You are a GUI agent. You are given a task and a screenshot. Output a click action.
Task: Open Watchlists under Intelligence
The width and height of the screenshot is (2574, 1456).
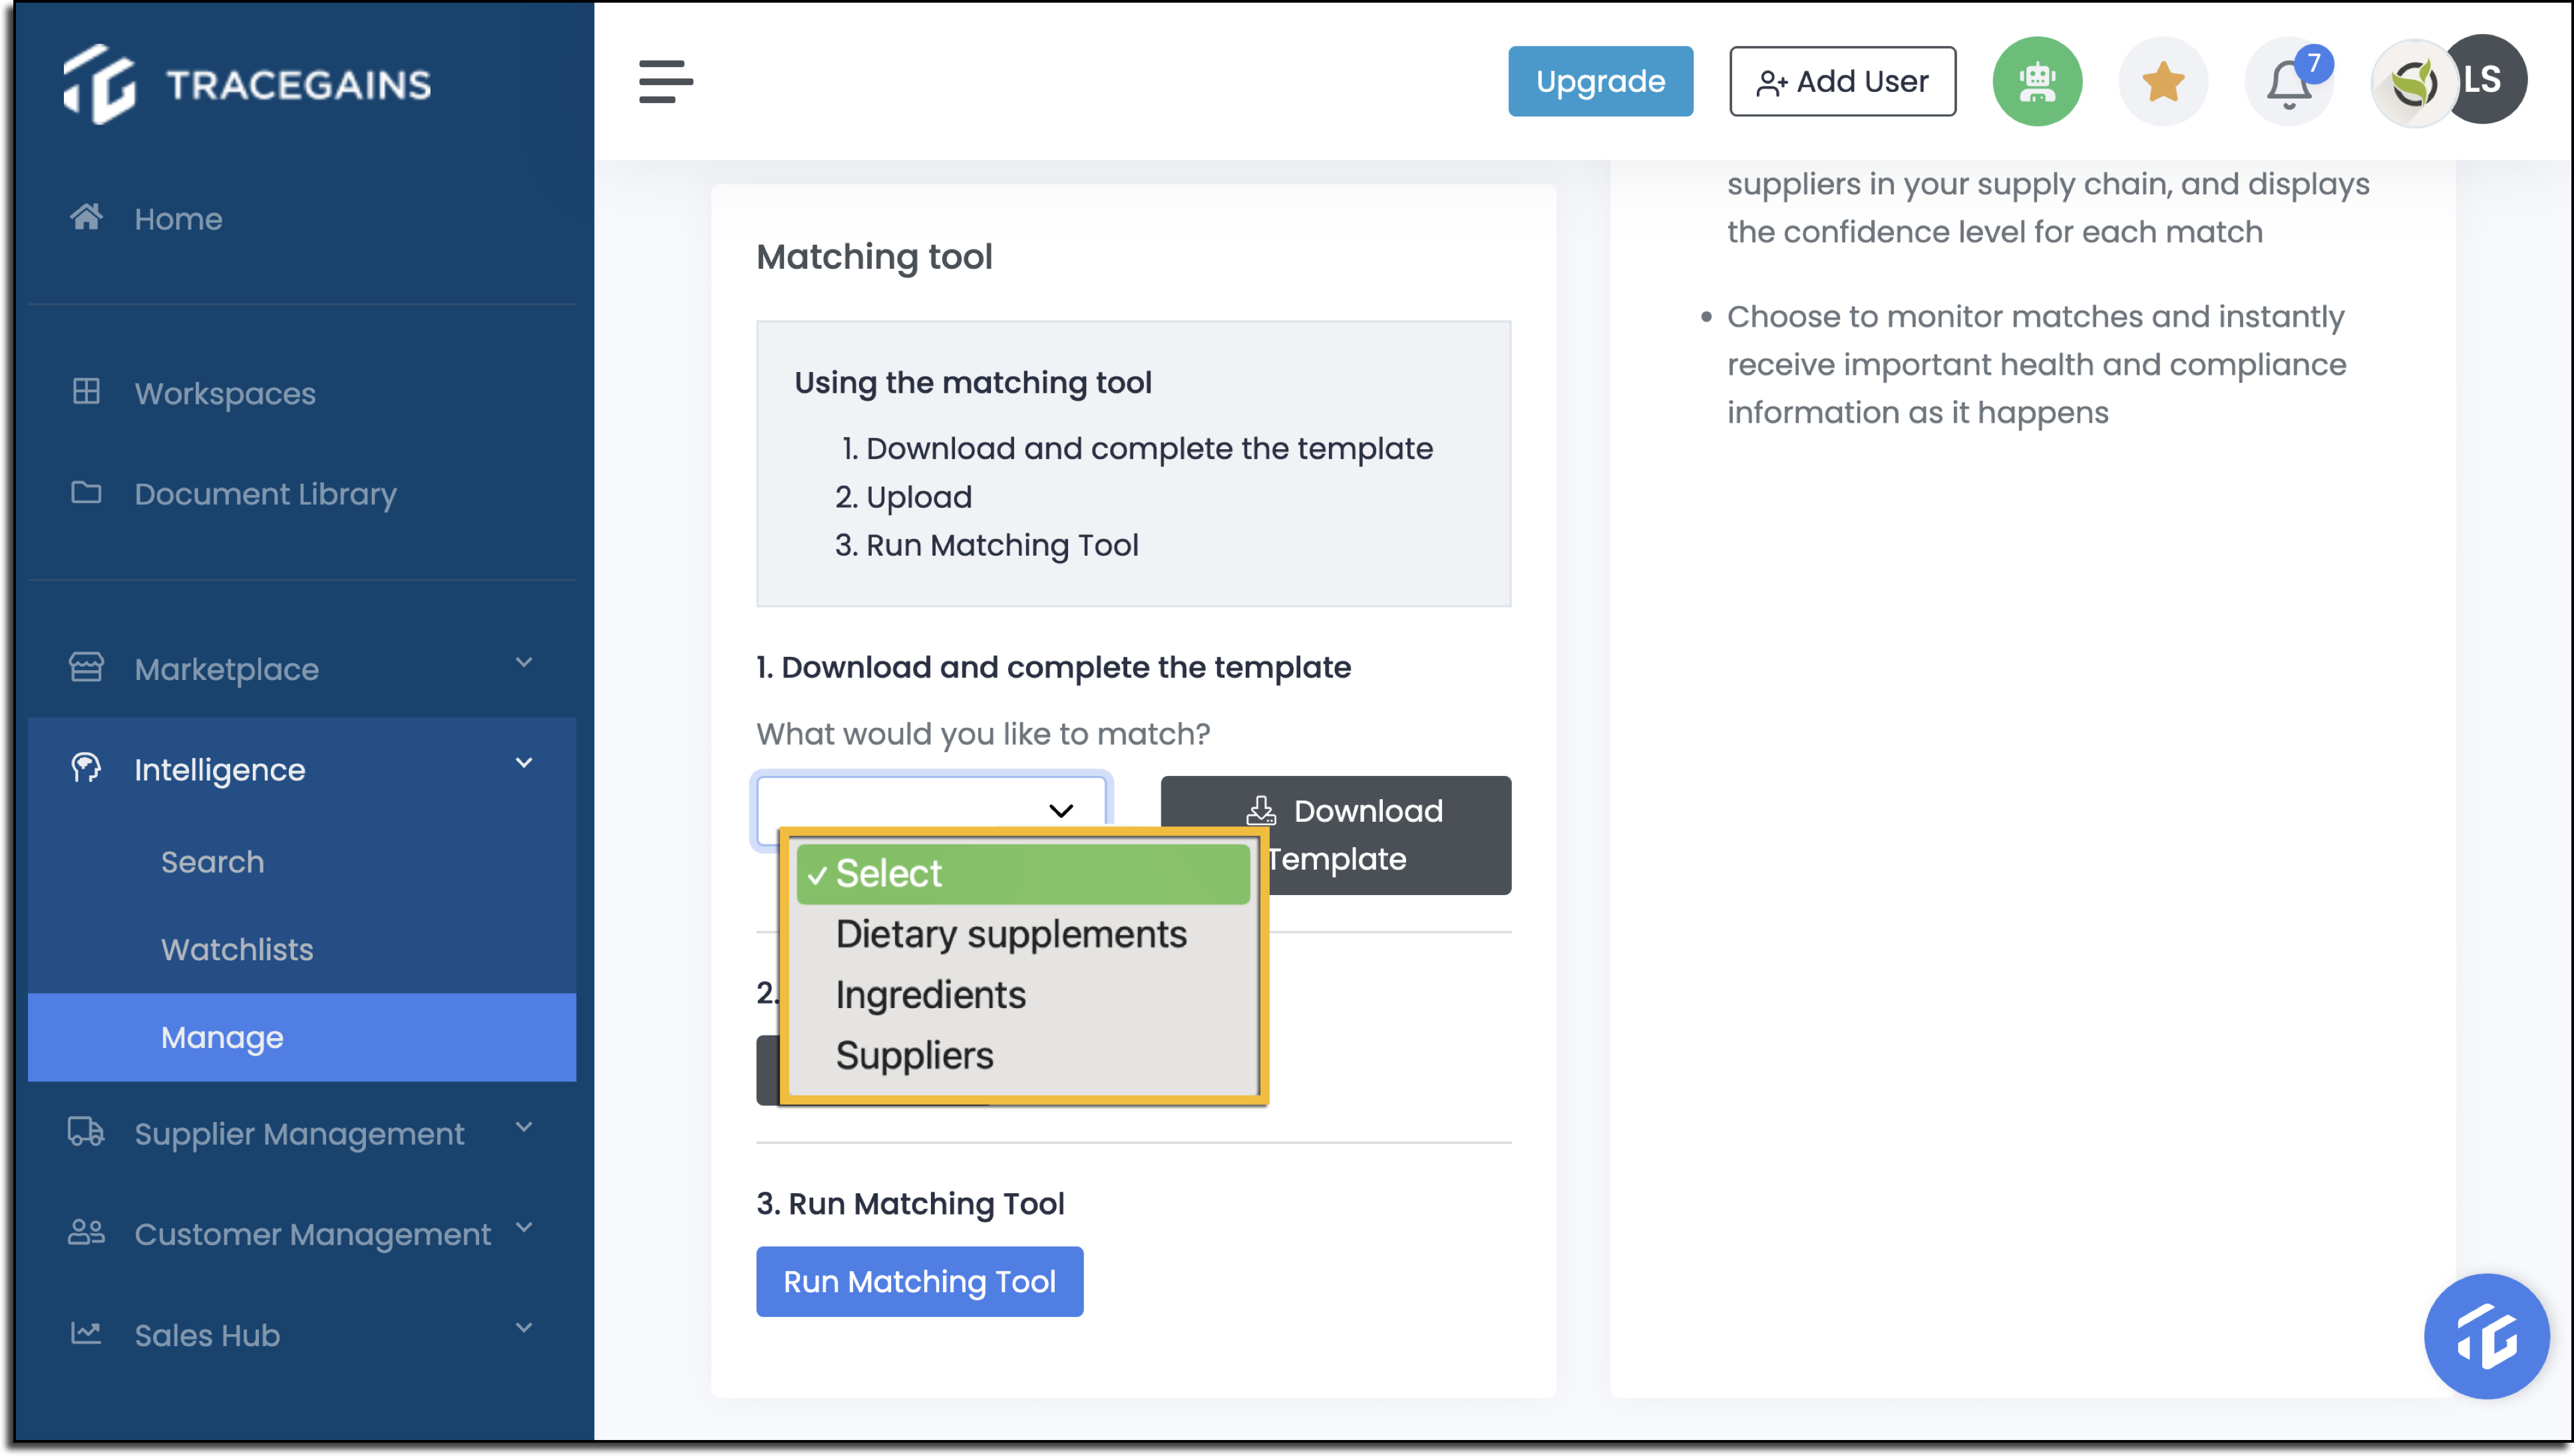[x=237, y=949]
